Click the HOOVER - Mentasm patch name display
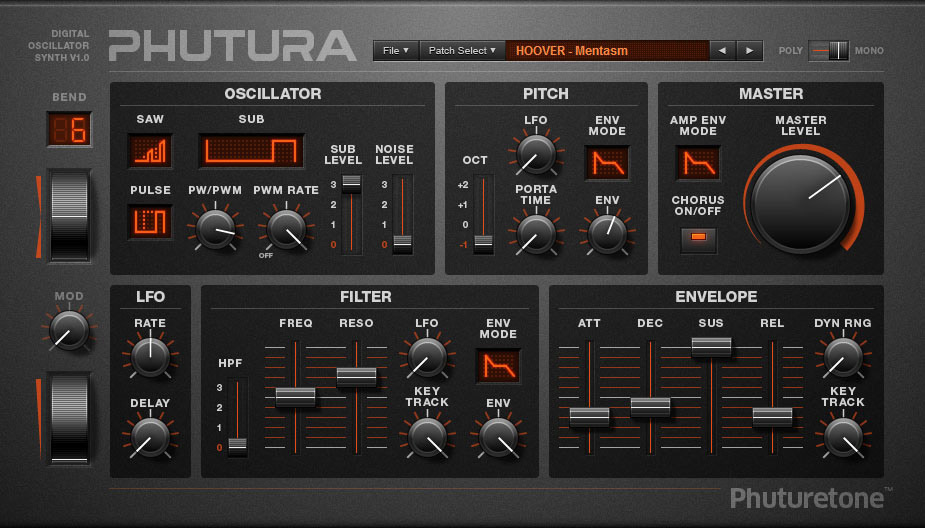The width and height of the screenshot is (925, 528). click(x=607, y=51)
